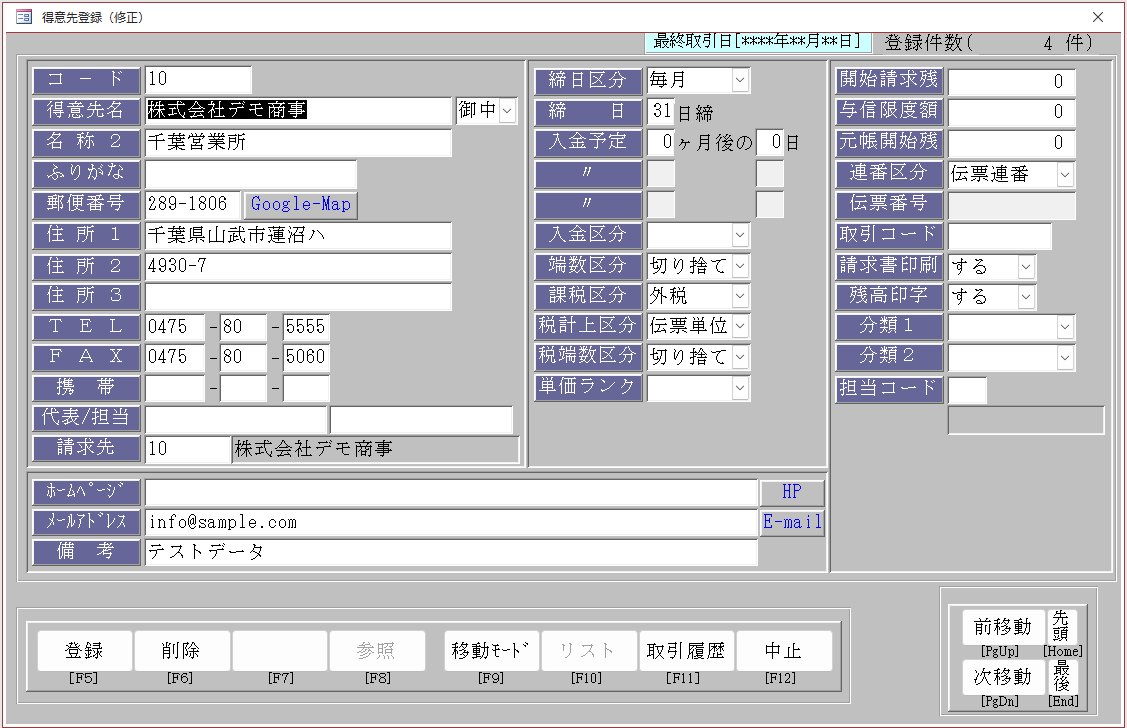This screenshot has height=728, width=1127.
Task: Click the TEL area code field 0475
Action: tap(175, 327)
